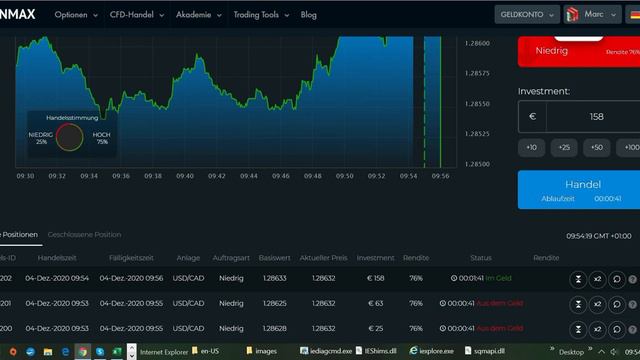Screen dimensions: 640x360
Task: Click x2 double-up icon in the €25 row
Action: tap(597, 329)
